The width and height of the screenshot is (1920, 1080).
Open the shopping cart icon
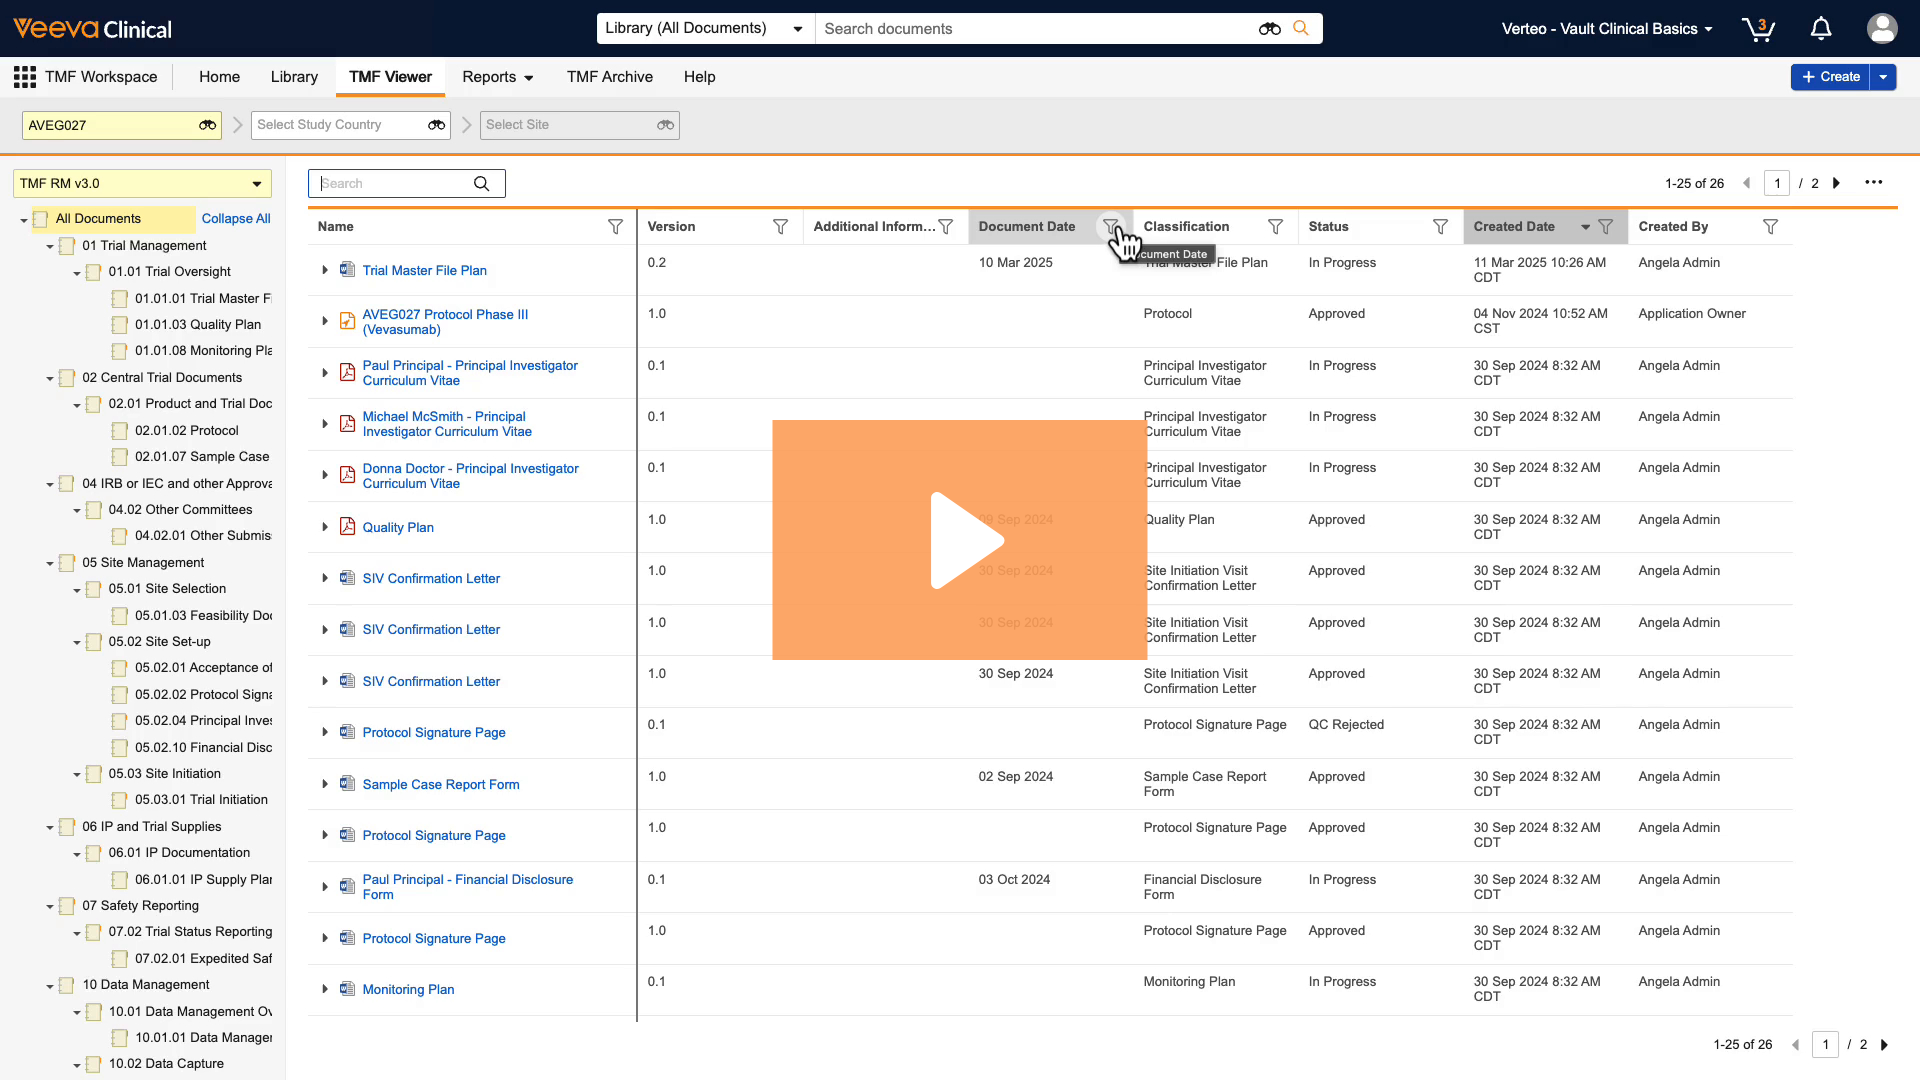1757,29
